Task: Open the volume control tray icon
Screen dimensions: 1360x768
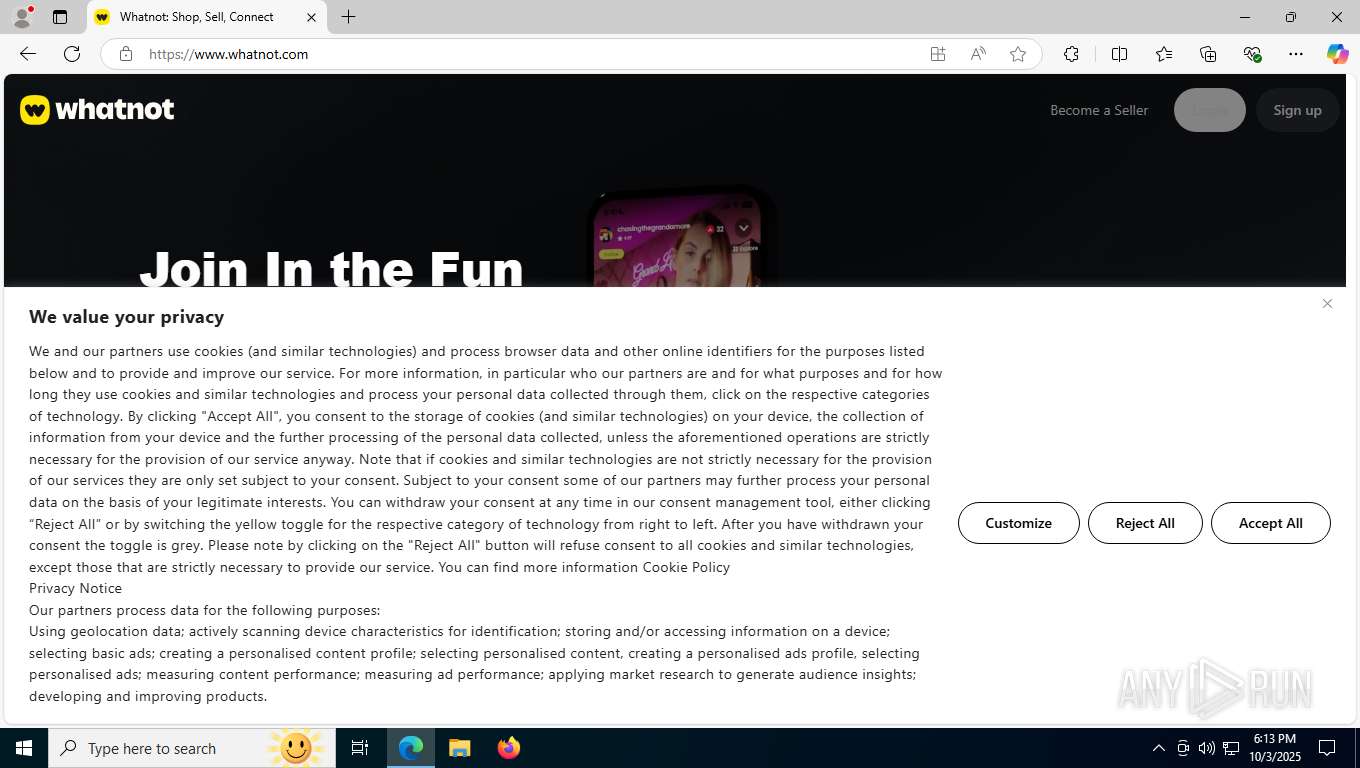Action: tap(1207, 748)
